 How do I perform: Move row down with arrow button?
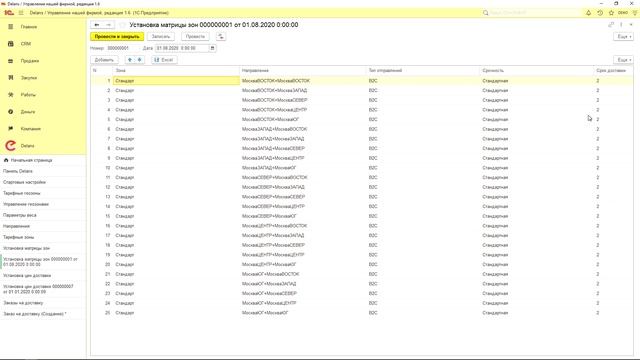tap(140, 60)
